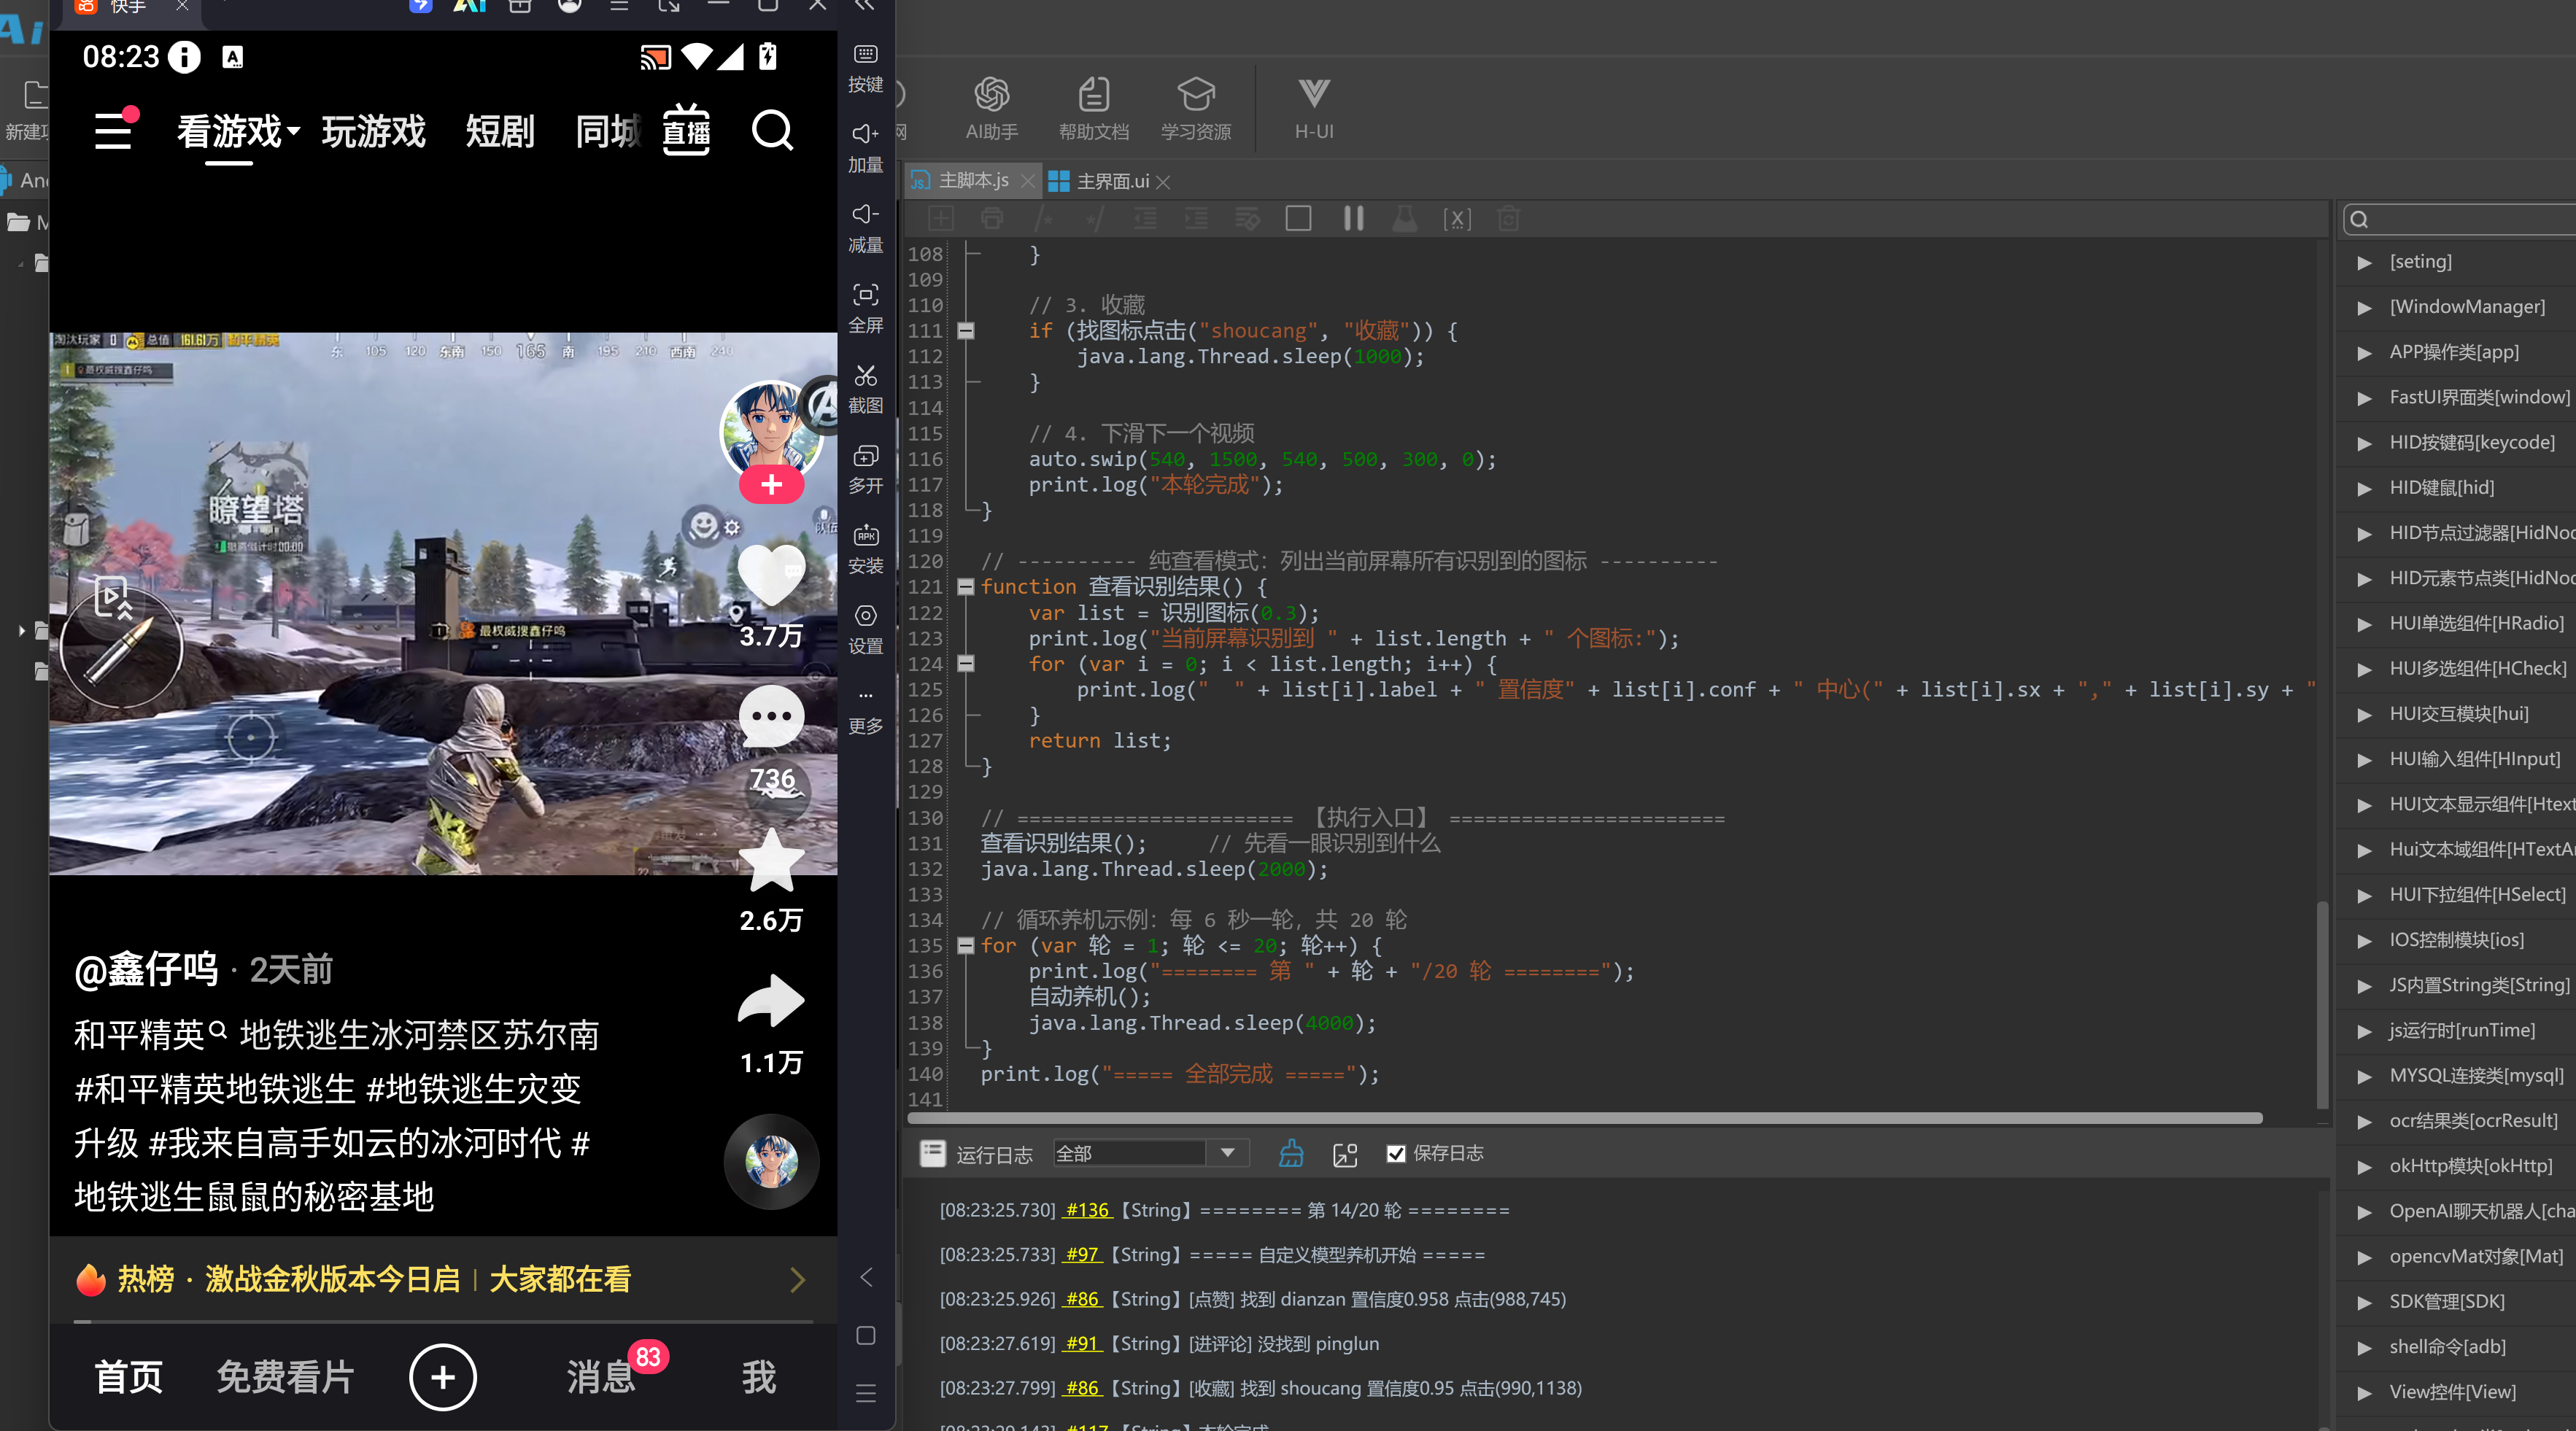Toggle the 保存日志 checkbox

coord(1396,1153)
